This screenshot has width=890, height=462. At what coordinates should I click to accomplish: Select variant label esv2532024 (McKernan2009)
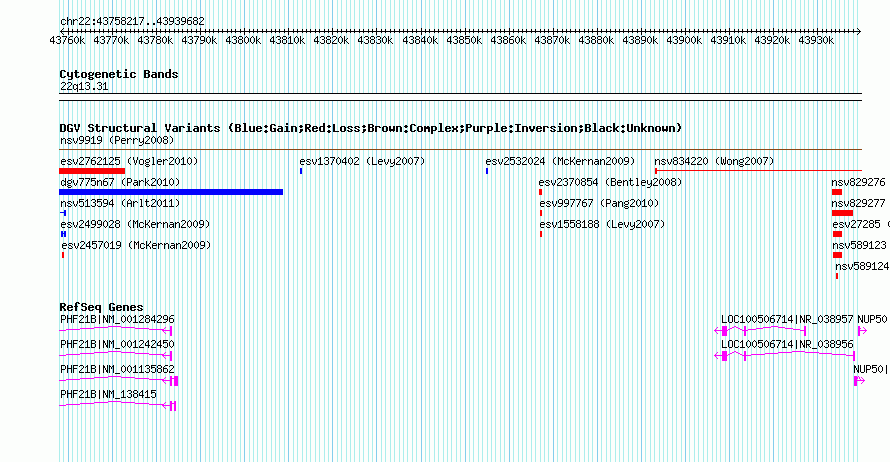[x=560, y=161]
